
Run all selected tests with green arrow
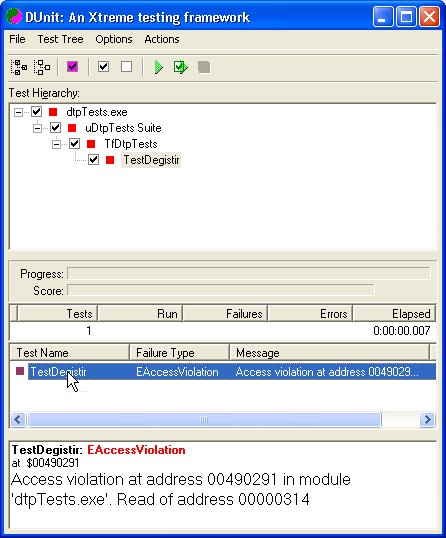click(x=158, y=67)
